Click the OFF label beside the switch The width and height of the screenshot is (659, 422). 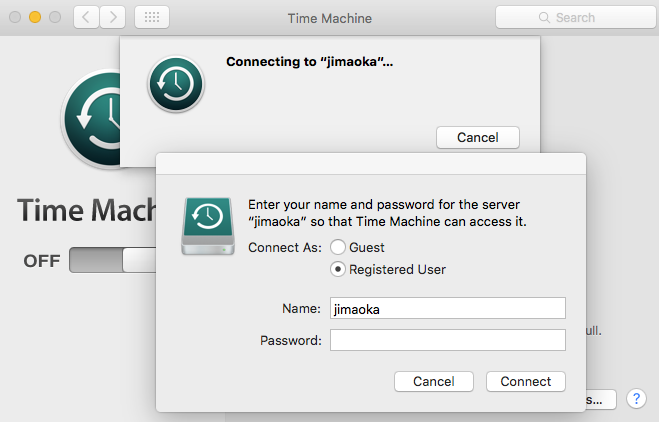[x=42, y=261]
